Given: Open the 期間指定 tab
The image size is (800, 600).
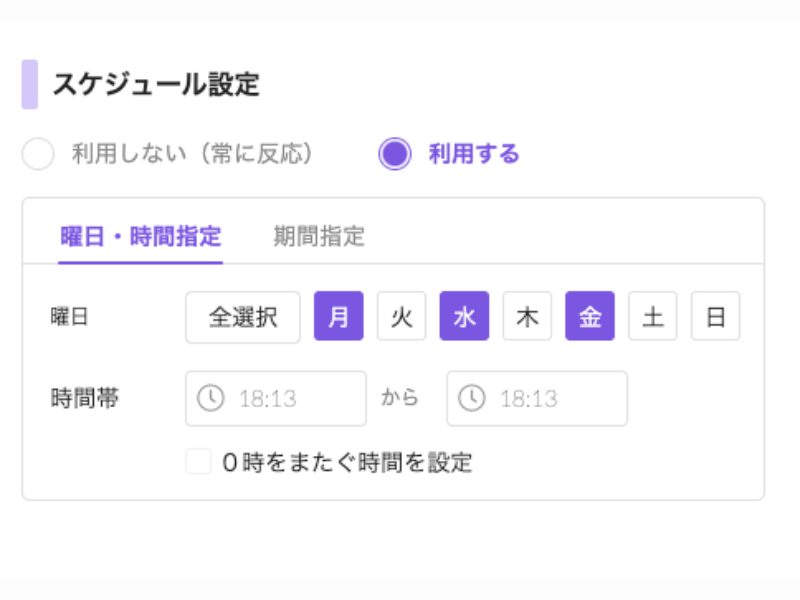Looking at the screenshot, I should (x=319, y=236).
